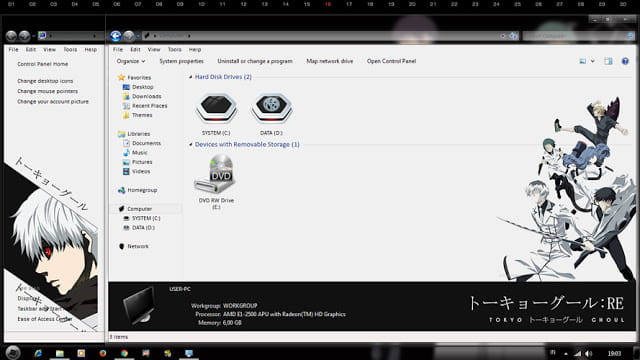The image size is (640, 360).
Task: Open Organize dropdown menu
Action: (131, 61)
